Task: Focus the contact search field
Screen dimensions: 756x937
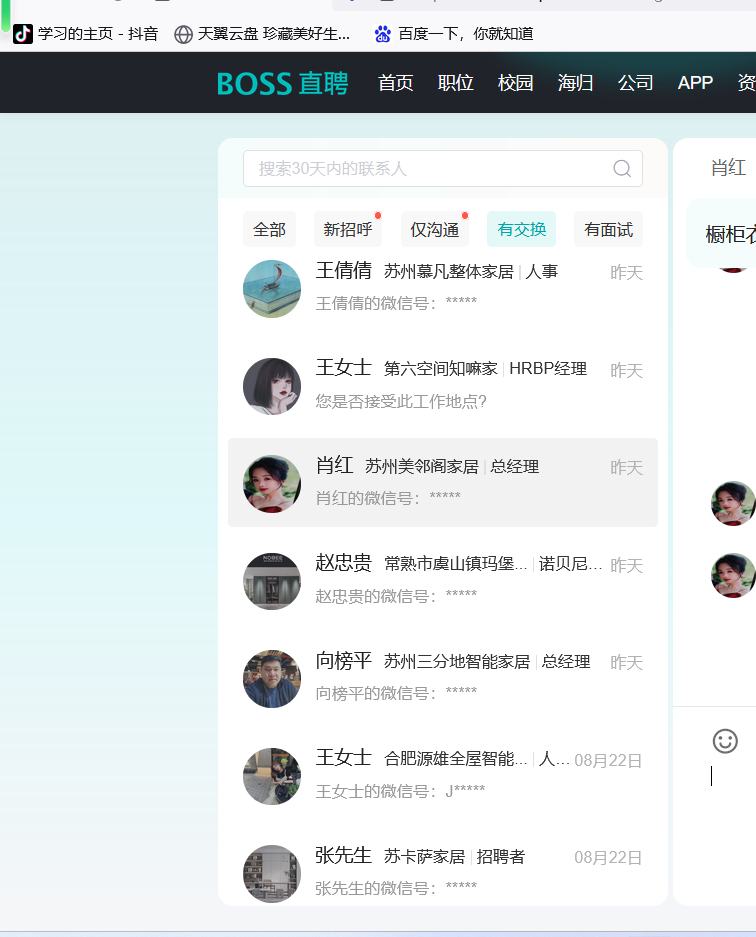Action: coord(443,169)
